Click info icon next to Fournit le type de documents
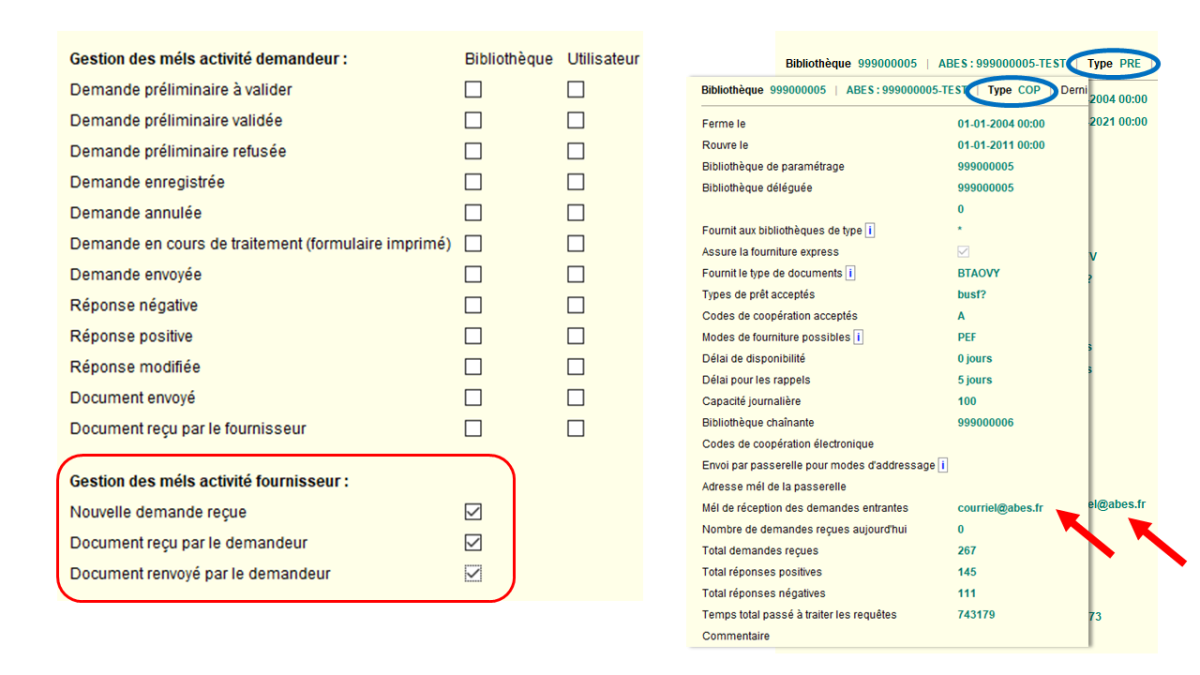Viewport: 1200px width, 675px height. 850,273
